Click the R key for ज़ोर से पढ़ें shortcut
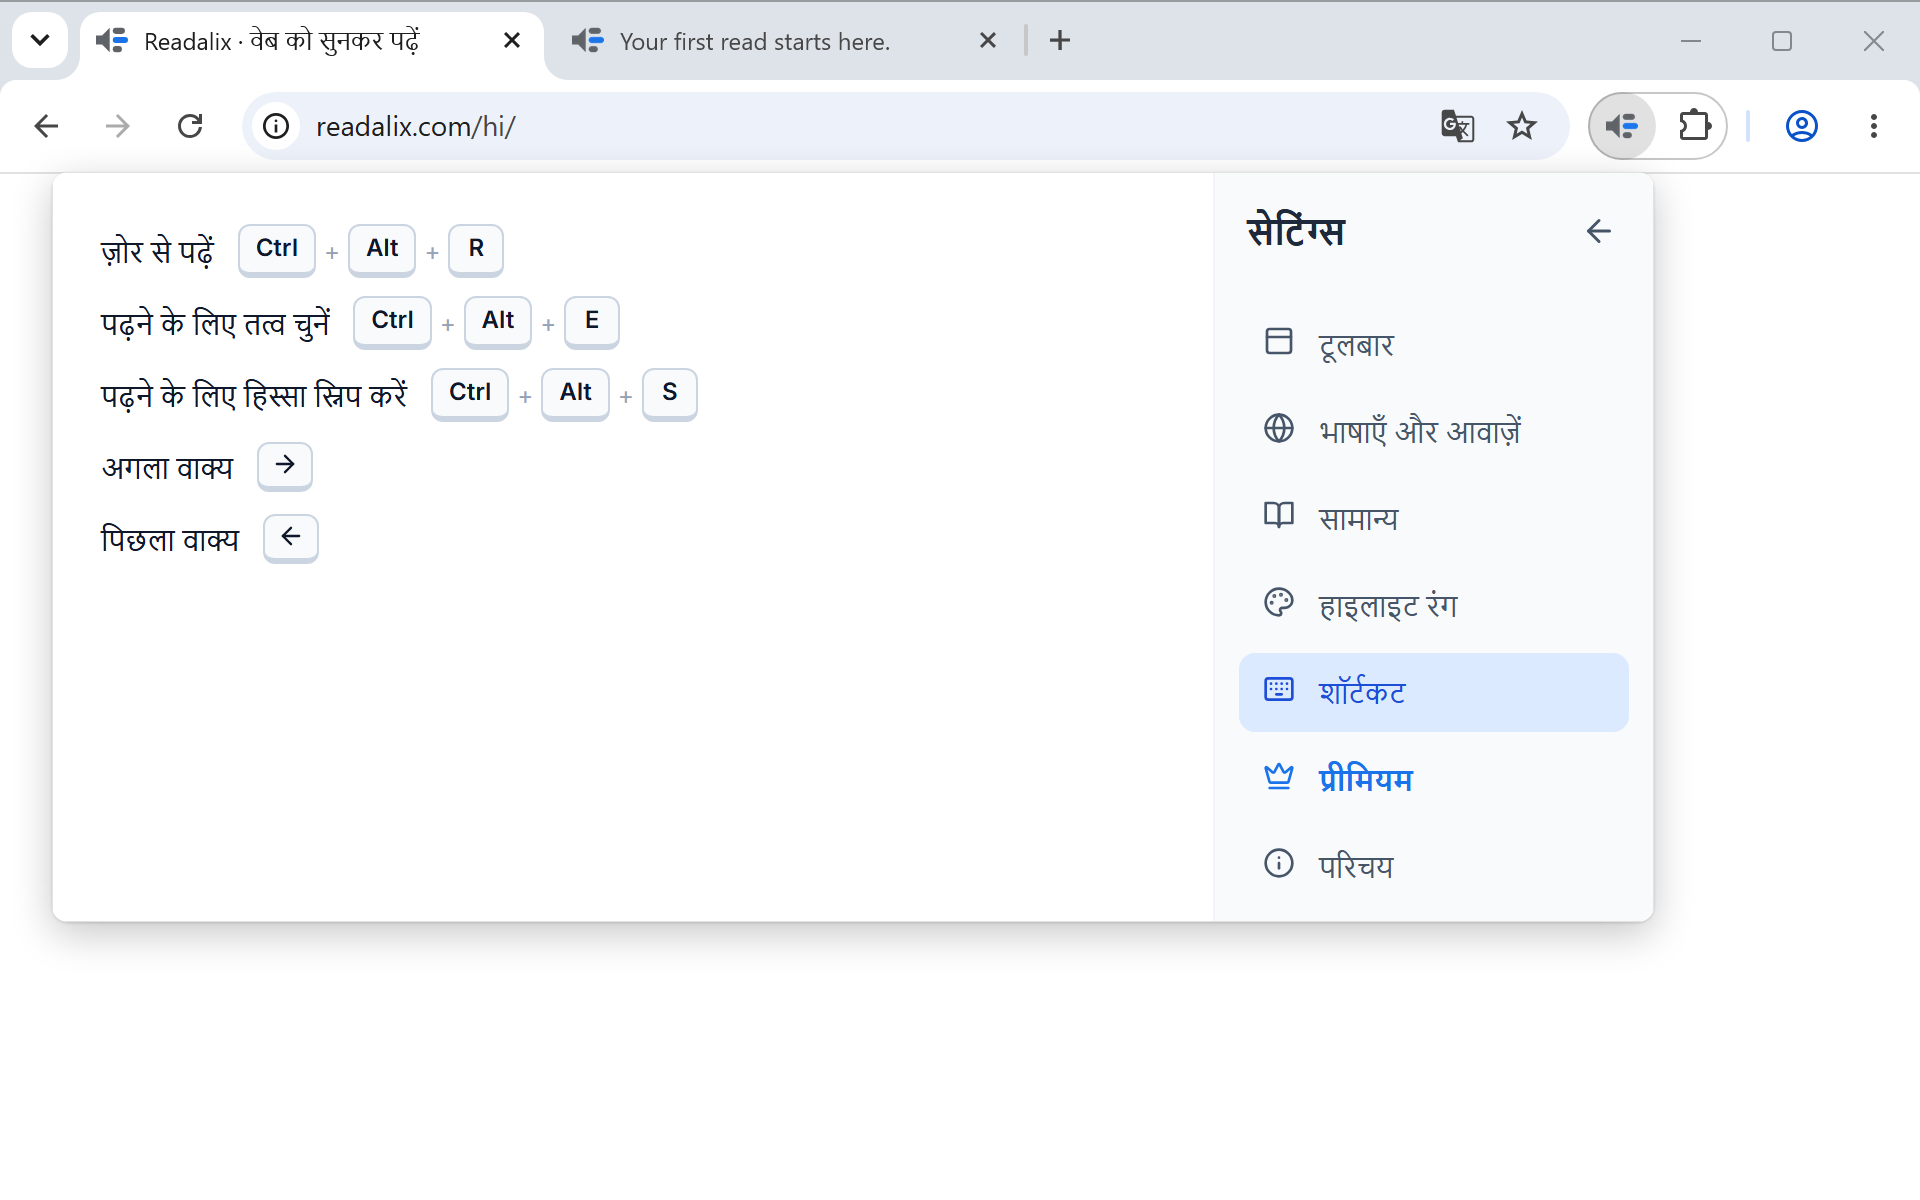Viewport: 1920px width, 1200px height. coord(476,249)
